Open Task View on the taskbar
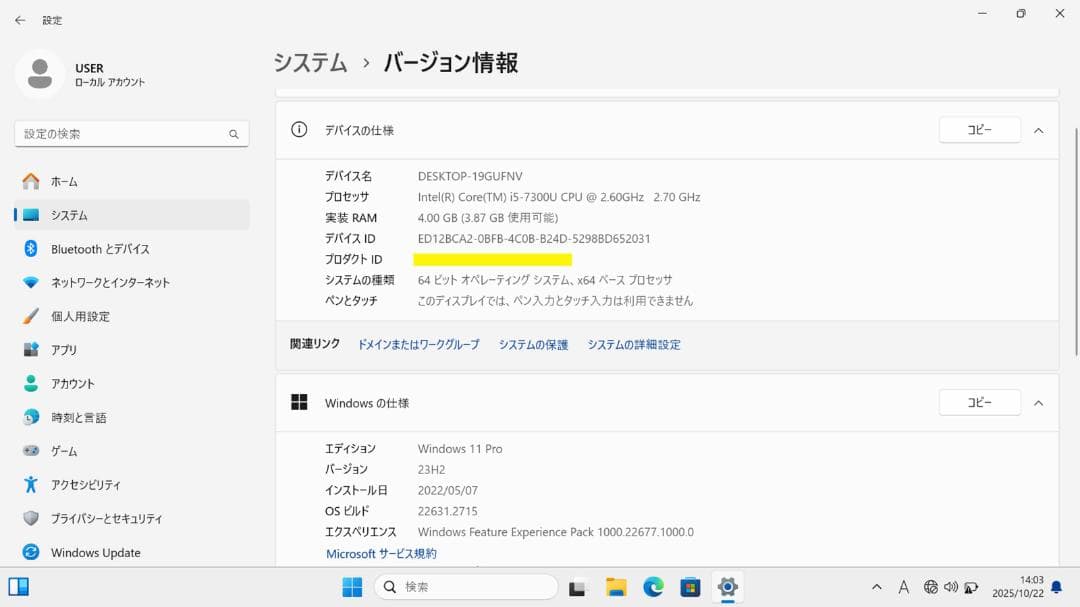The width and height of the screenshot is (1080, 607). (577, 588)
